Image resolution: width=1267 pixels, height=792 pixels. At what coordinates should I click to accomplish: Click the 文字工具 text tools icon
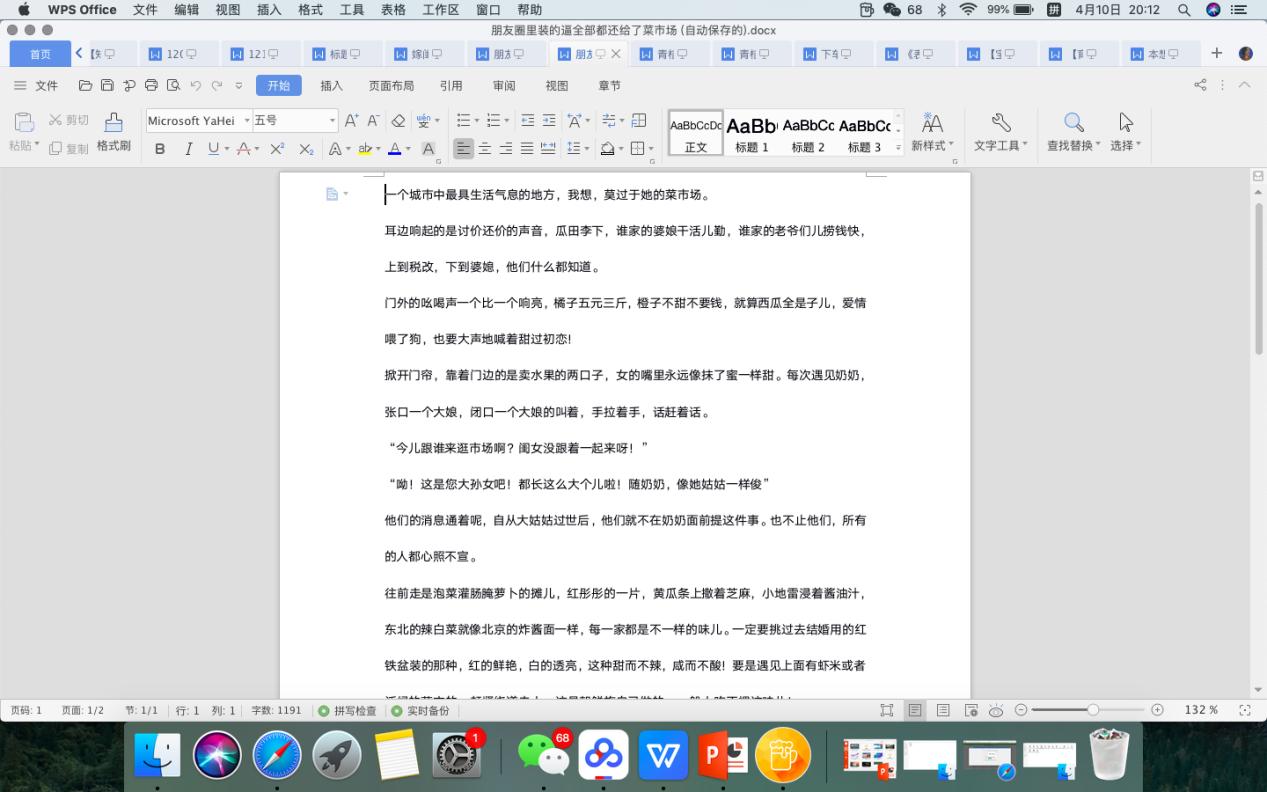1000,130
